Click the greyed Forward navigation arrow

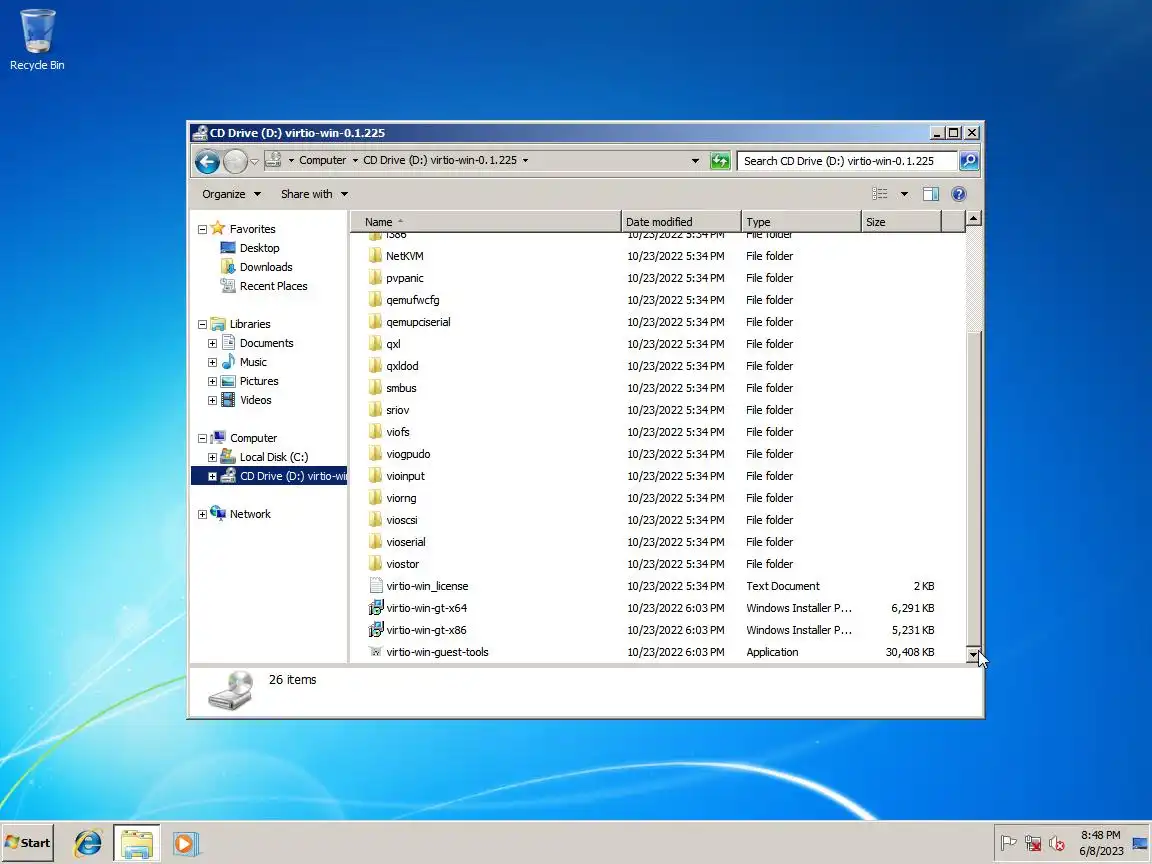234,161
